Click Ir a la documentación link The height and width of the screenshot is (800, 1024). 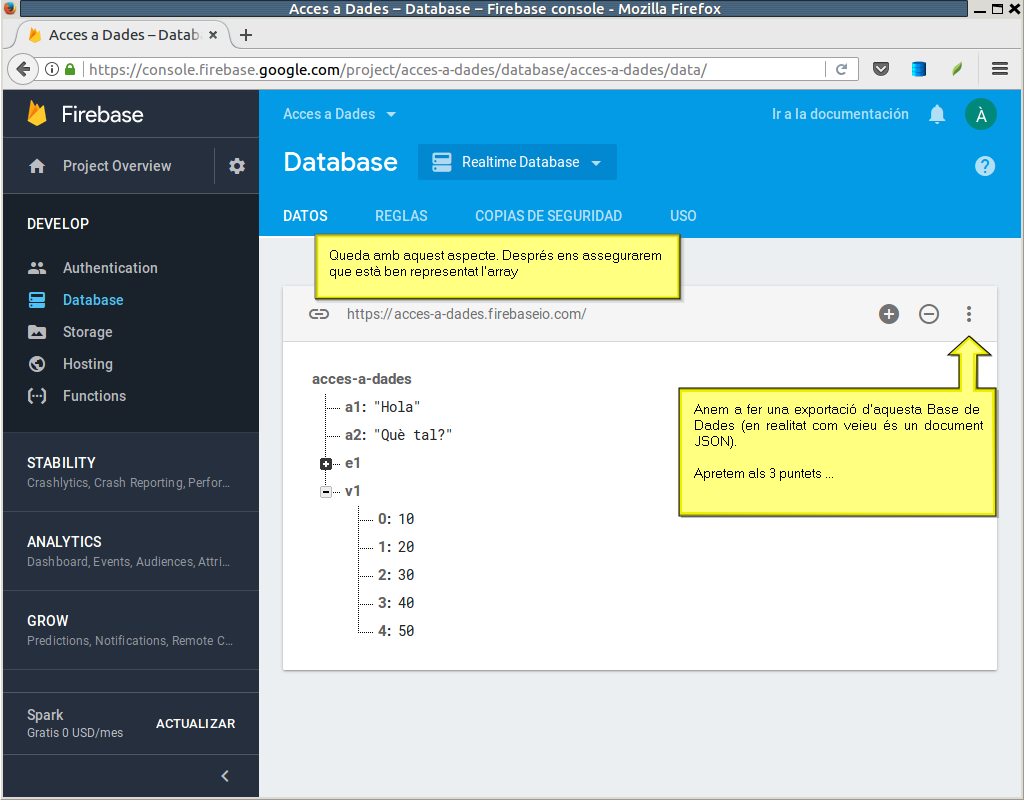[840, 114]
